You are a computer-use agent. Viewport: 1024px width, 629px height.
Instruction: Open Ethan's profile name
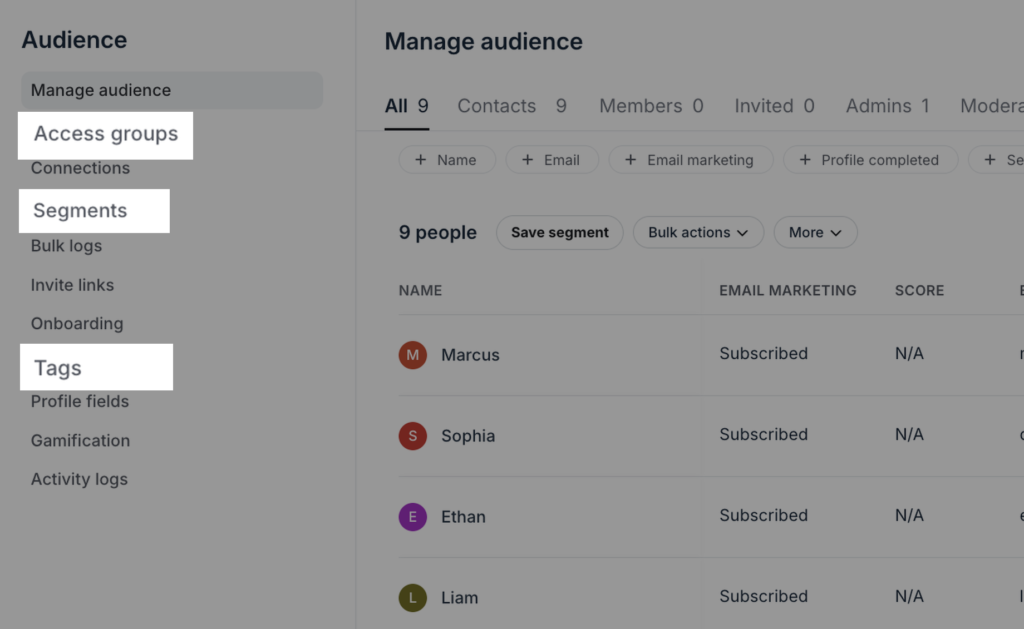click(463, 517)
